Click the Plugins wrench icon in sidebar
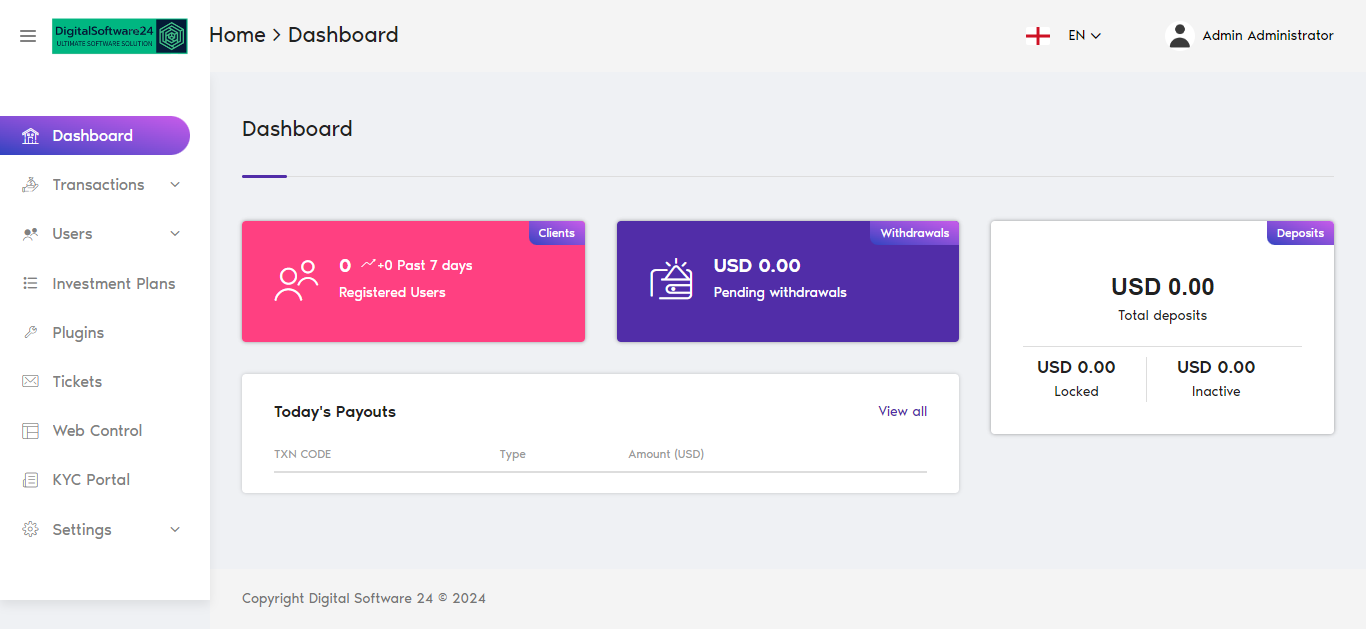The height and width of the screenshot is (629, 1366). pos(30,333)
